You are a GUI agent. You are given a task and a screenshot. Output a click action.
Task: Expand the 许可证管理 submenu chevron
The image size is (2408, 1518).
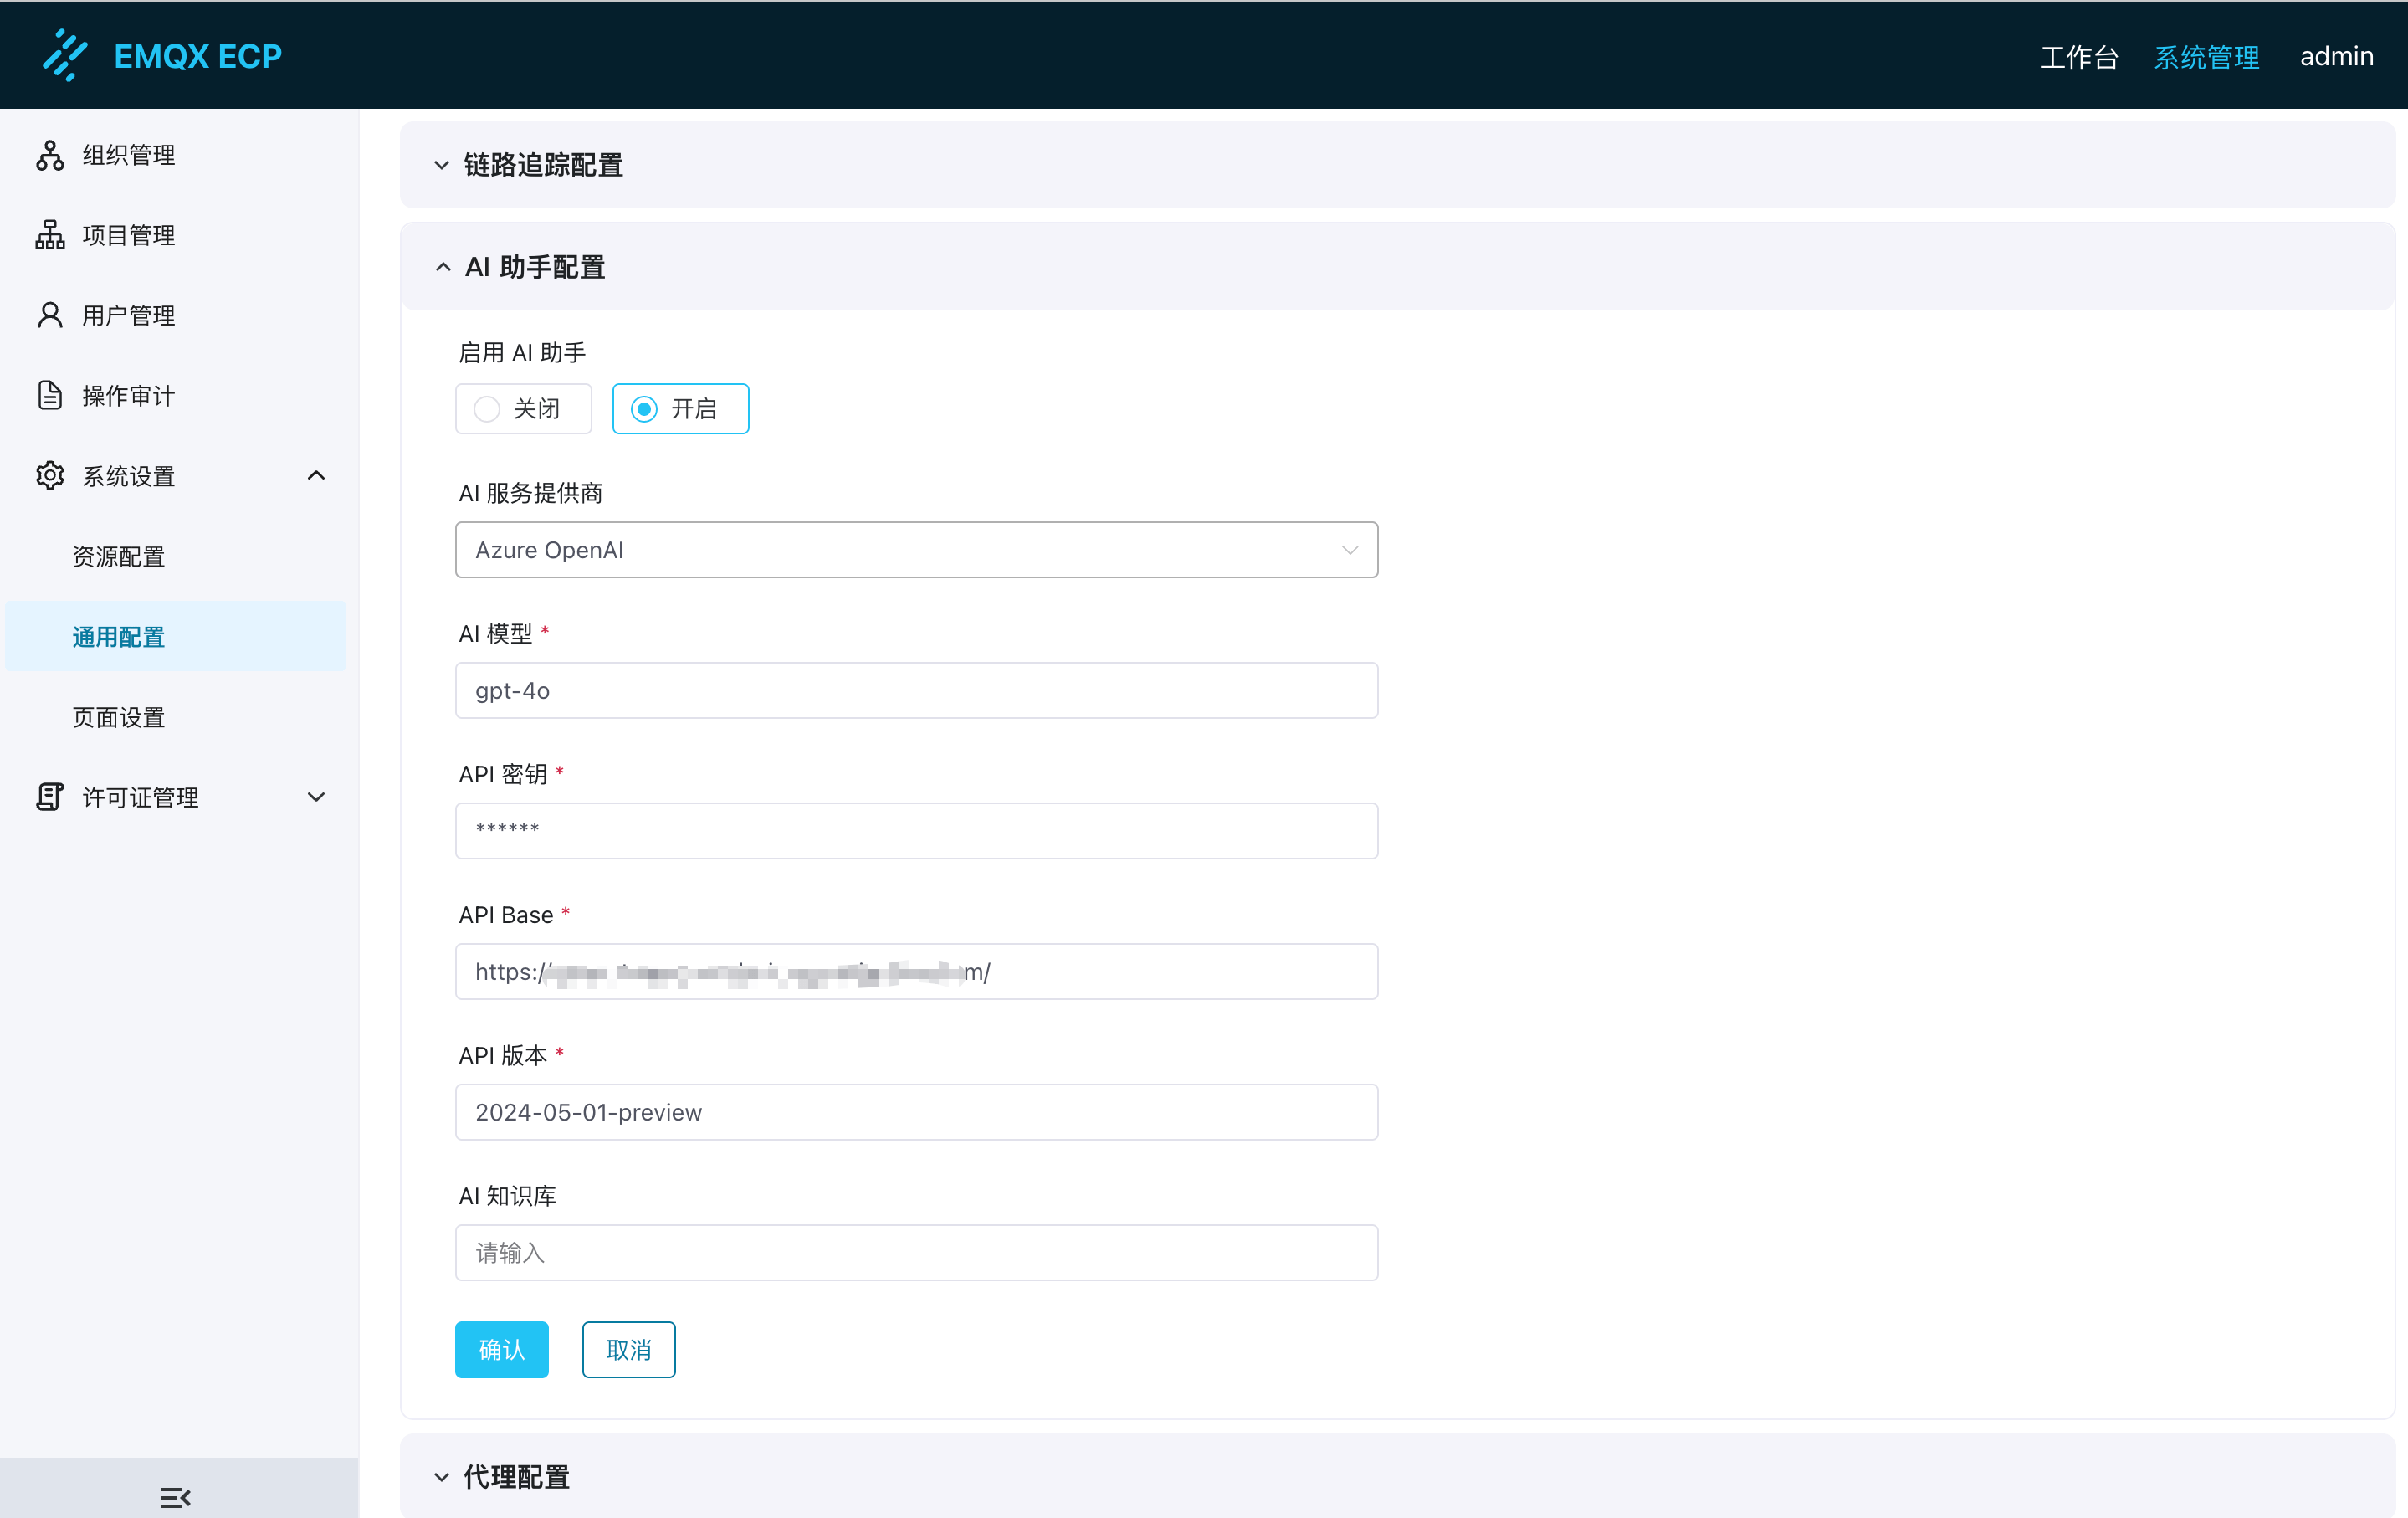pos(316,797)
